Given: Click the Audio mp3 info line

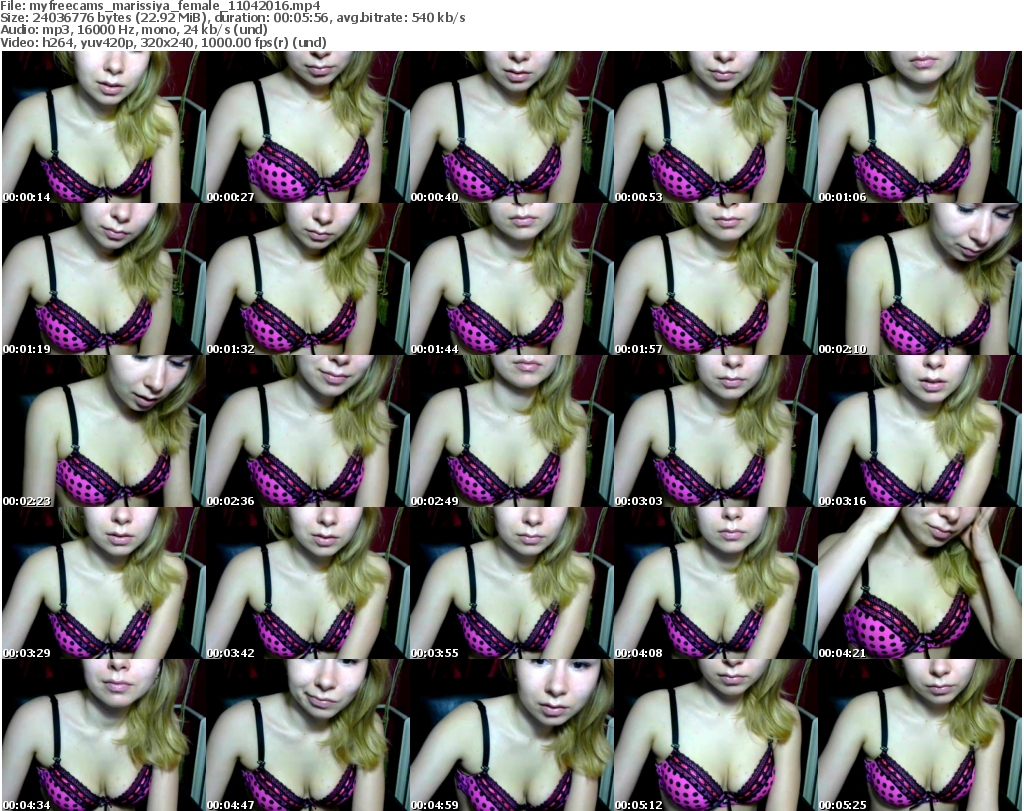Looking at the screenshot, I should (x=135, y=30).
